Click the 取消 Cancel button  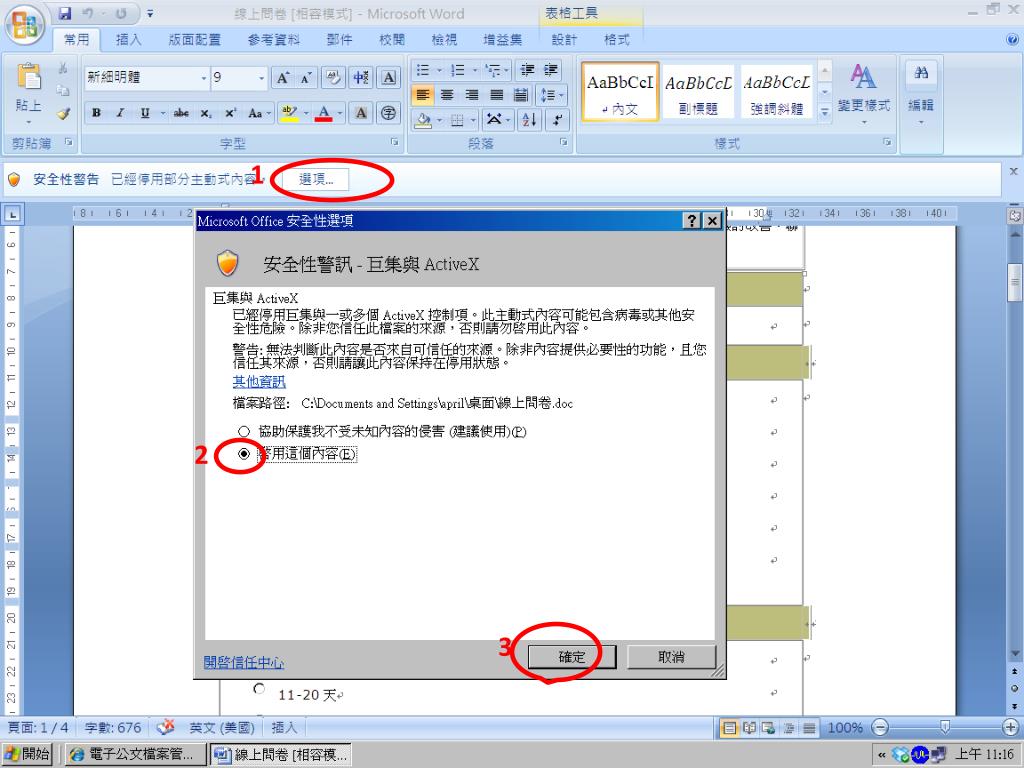pos(671,657)
